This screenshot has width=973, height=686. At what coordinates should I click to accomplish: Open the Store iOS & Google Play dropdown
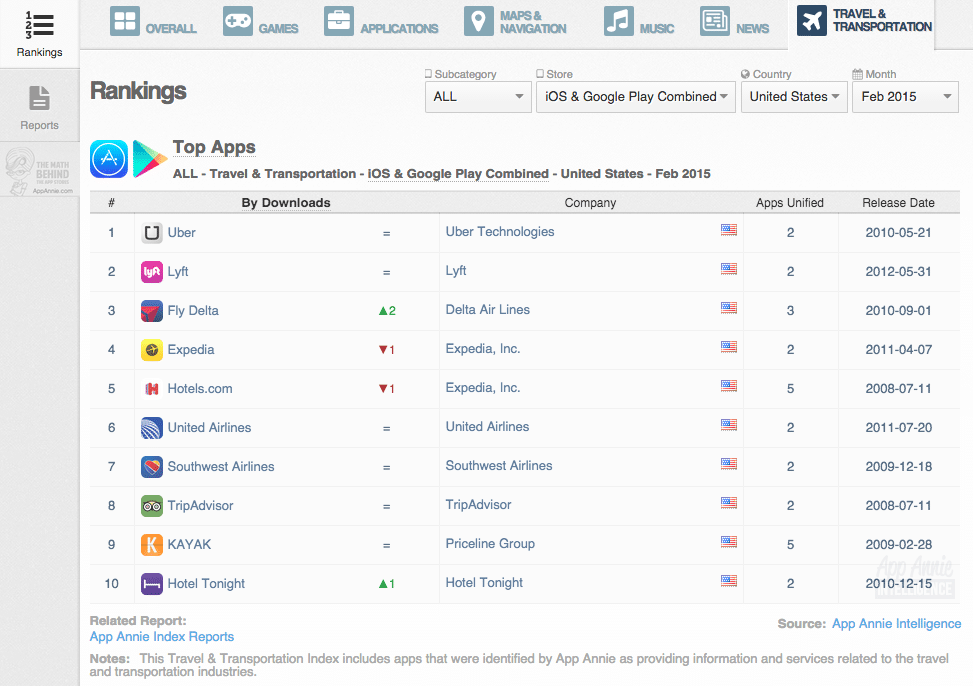click(x=635, y=97)
